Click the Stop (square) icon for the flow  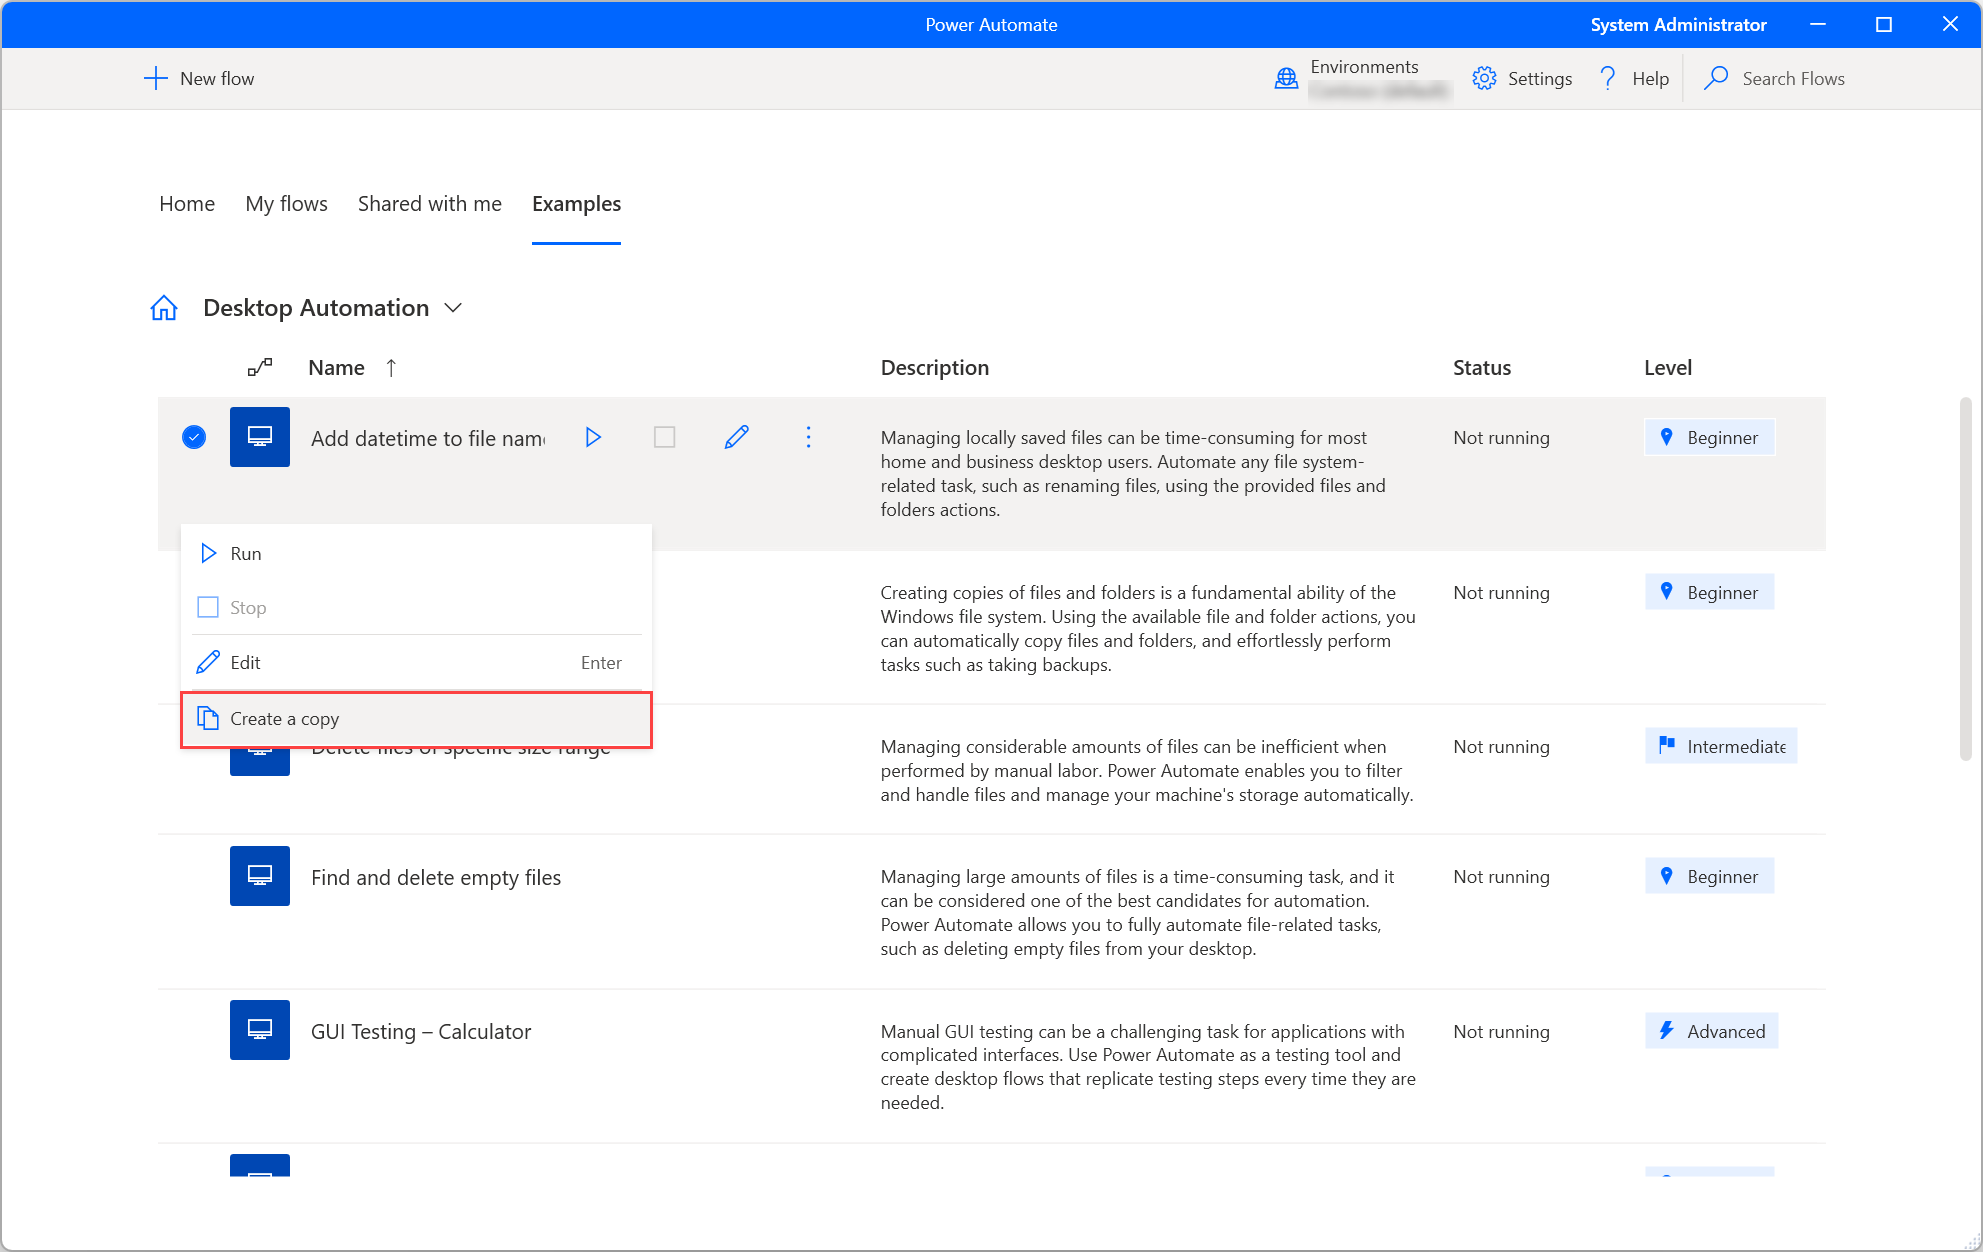point(663,438)
